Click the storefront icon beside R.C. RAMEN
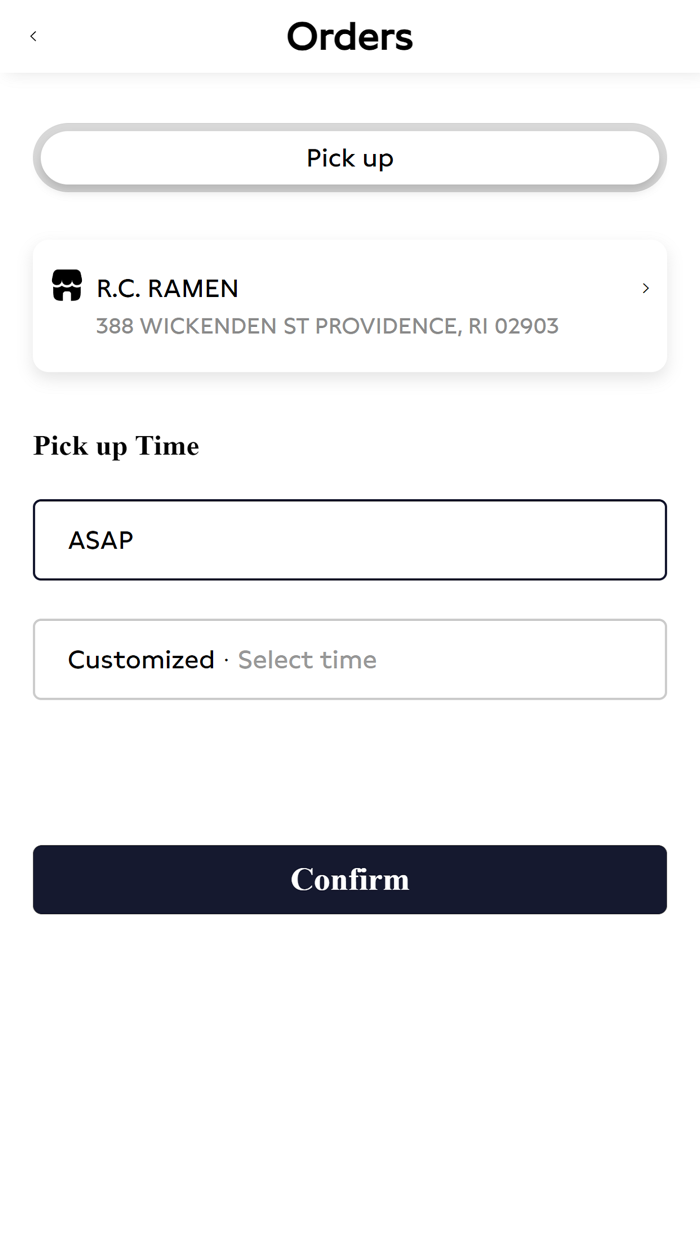 coord(66,286)
